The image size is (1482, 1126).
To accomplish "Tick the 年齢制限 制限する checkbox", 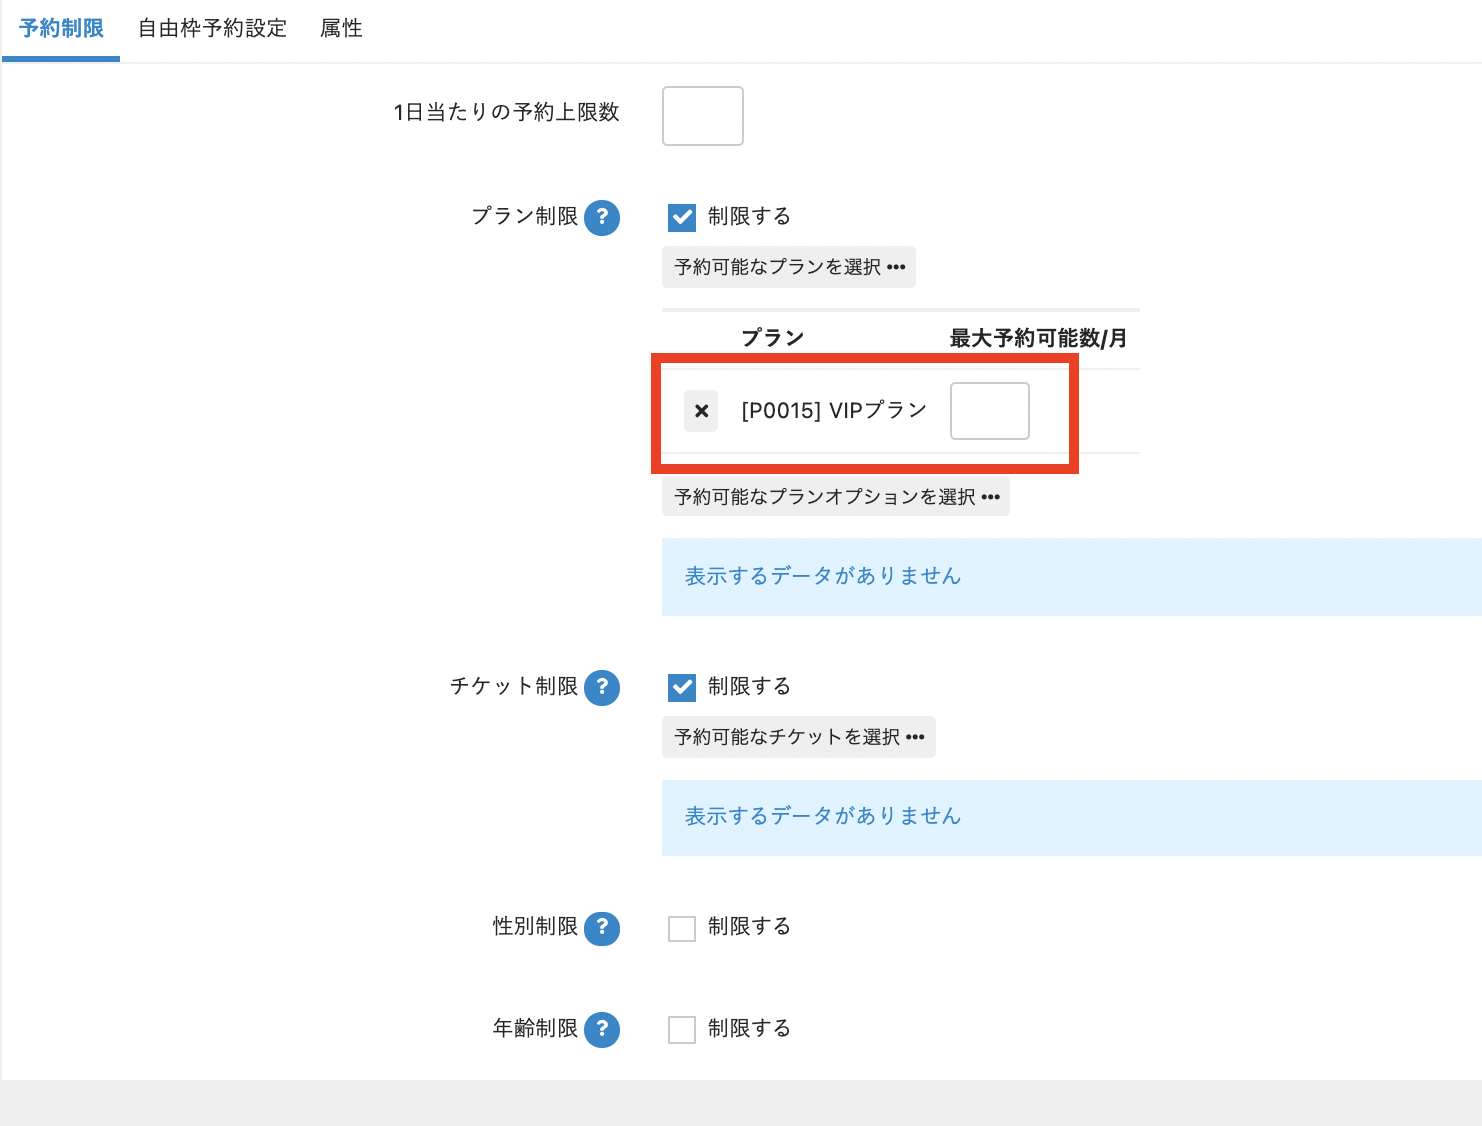I will pos(682,1029).
